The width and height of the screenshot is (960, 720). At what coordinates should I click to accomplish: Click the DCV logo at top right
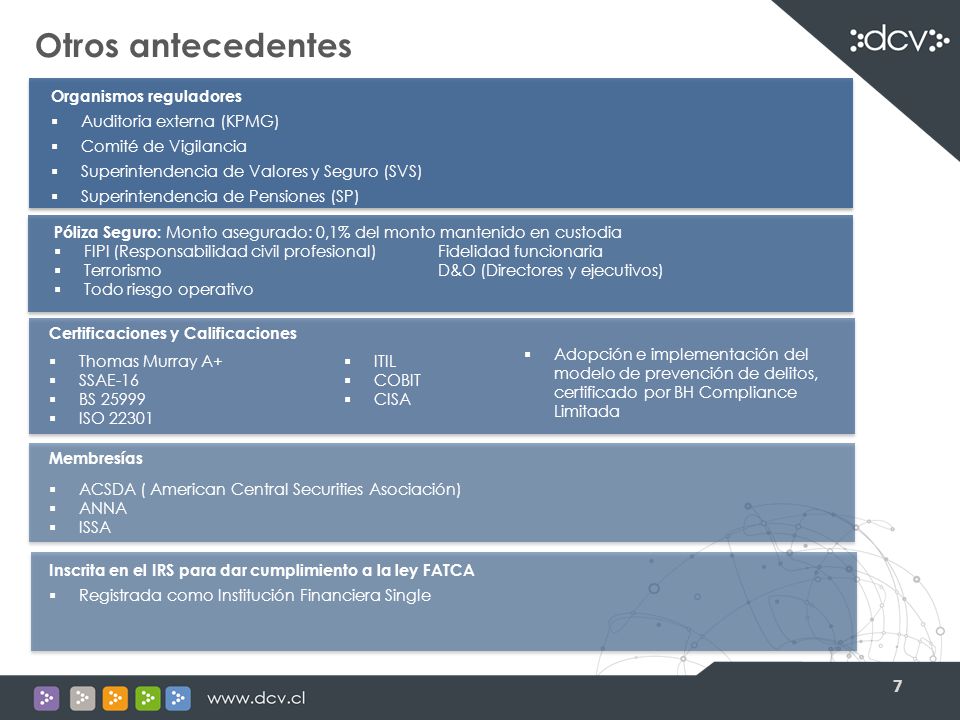click(899, 40)
